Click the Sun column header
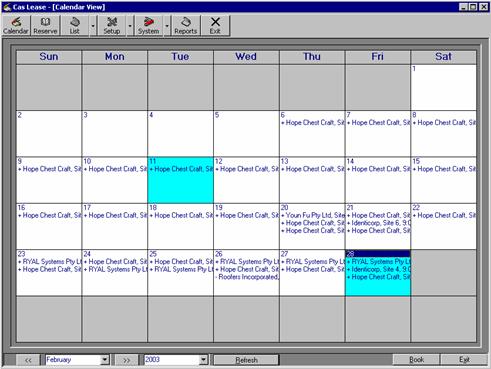 [49, 57]
